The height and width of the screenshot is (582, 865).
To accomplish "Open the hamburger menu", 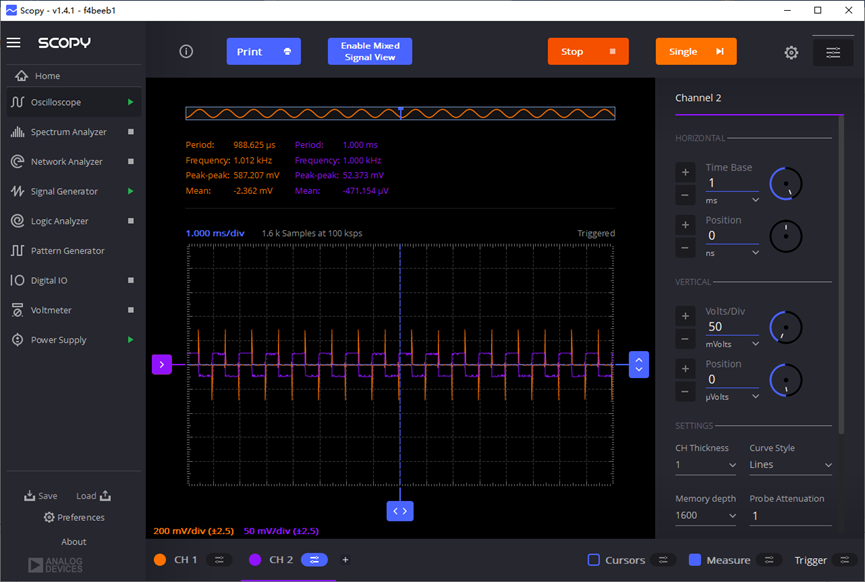I will coord(14,42).
